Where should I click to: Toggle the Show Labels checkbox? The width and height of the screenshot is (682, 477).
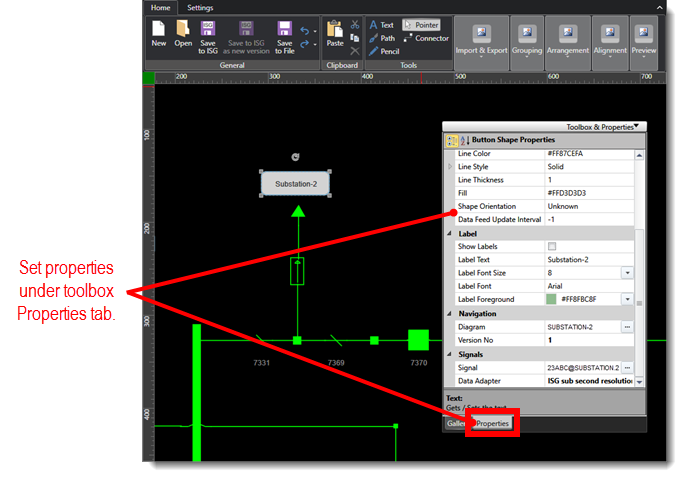click(552, 246)
